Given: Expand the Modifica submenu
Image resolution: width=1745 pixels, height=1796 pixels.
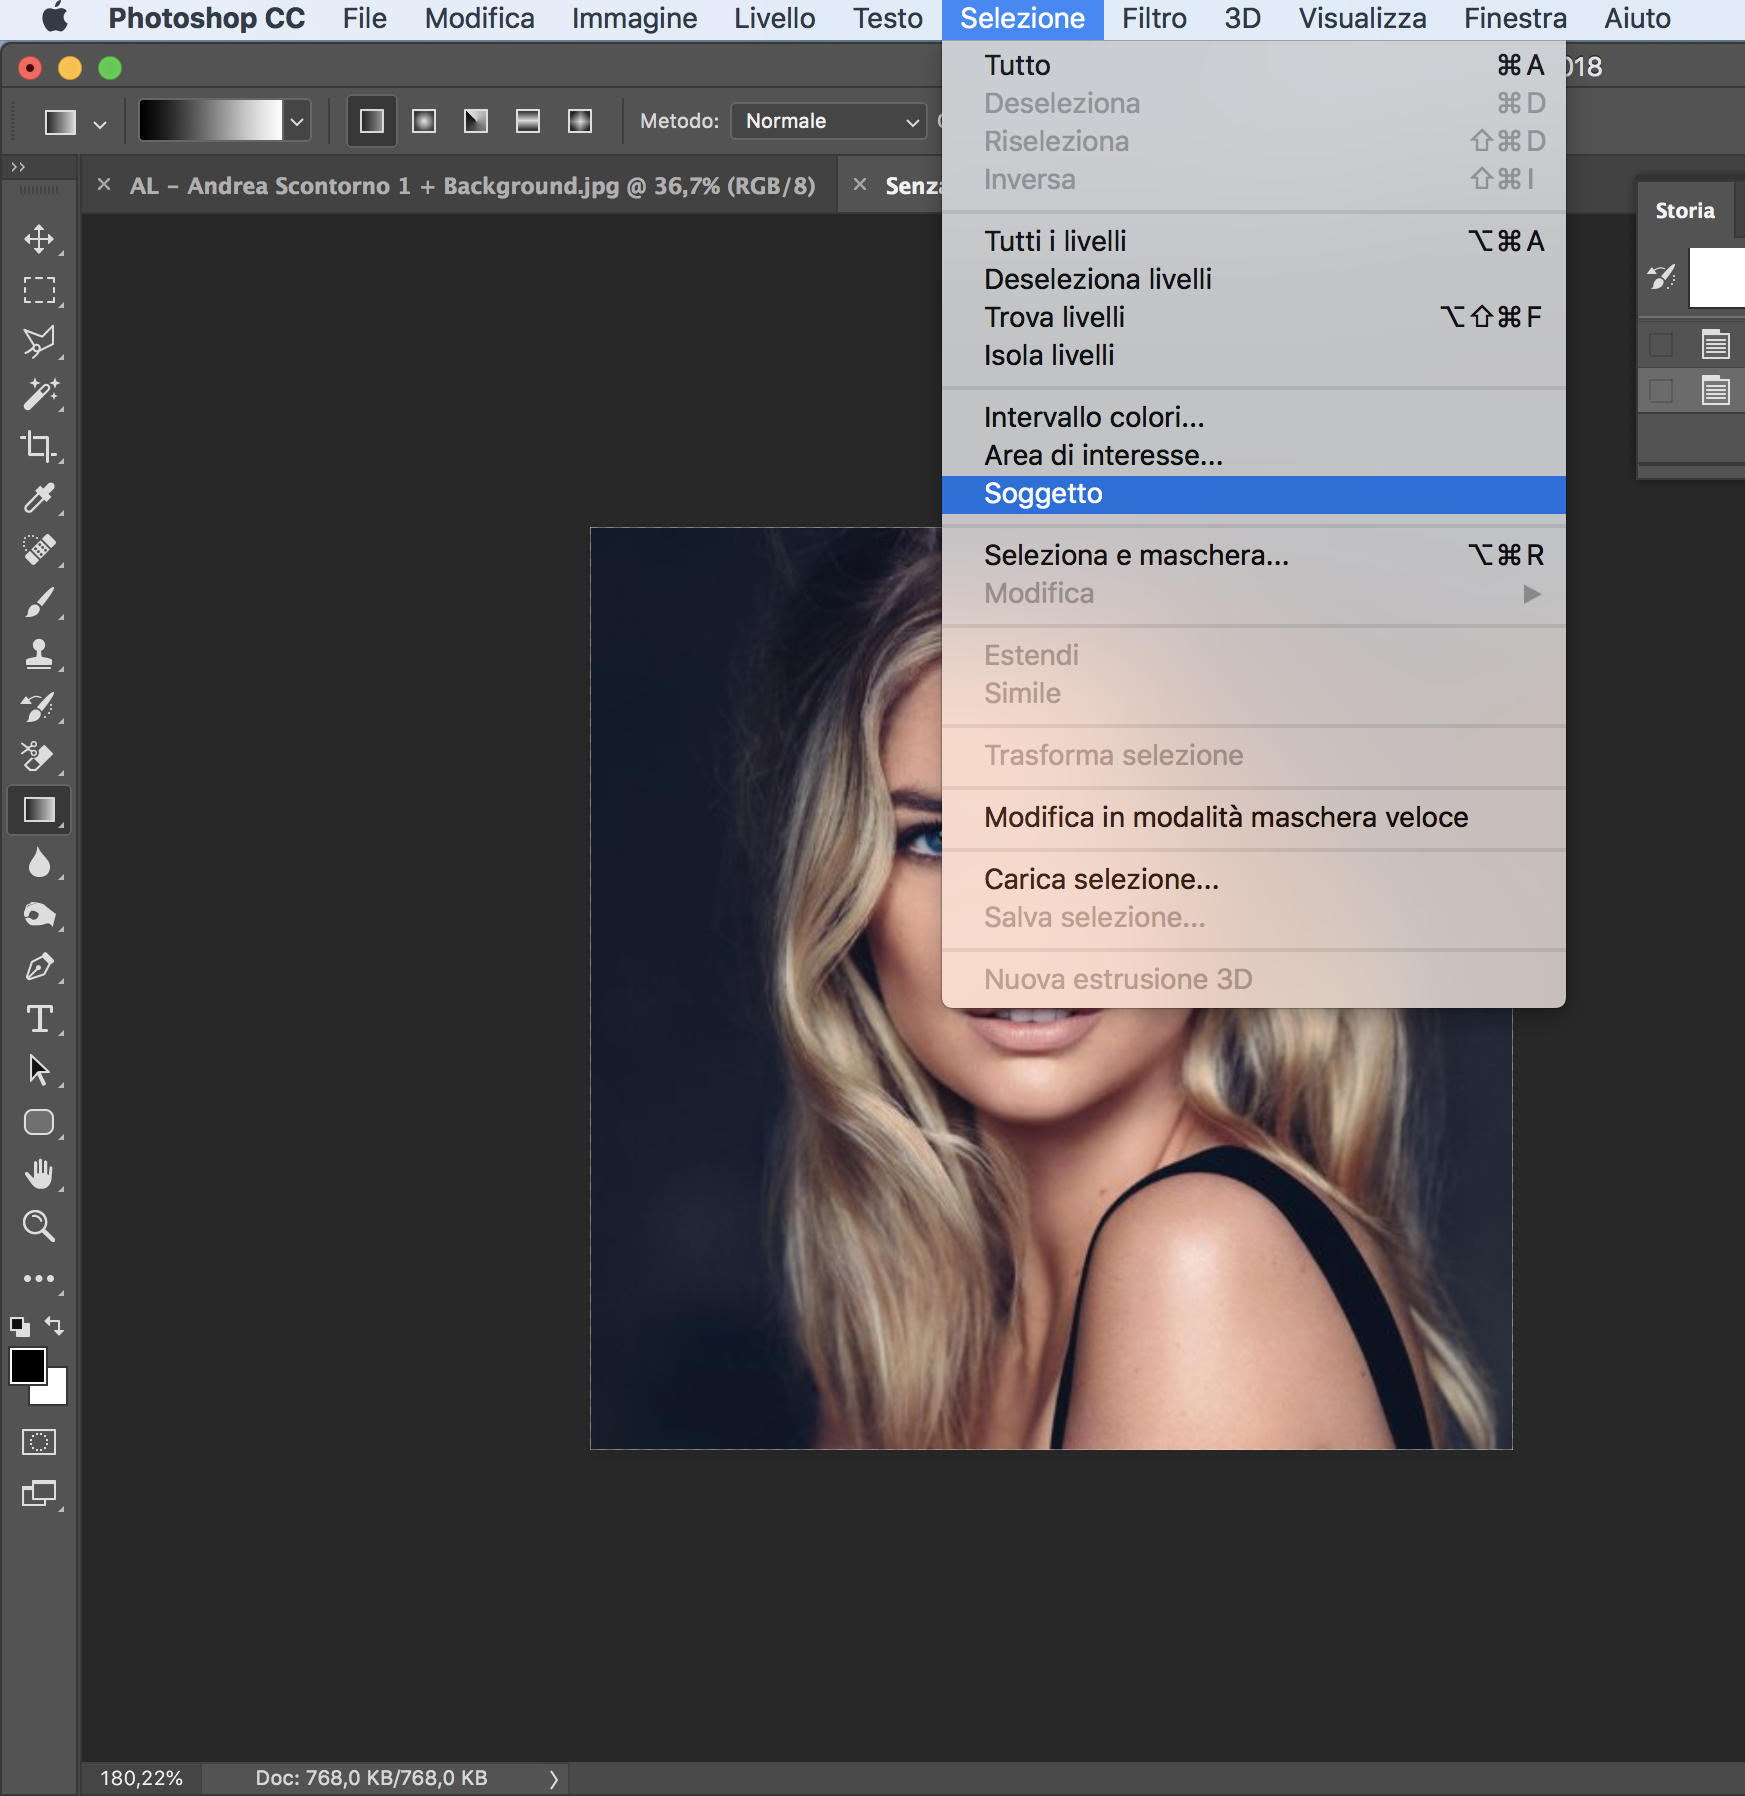Looking at the screenshot, I should (1253, 594).
